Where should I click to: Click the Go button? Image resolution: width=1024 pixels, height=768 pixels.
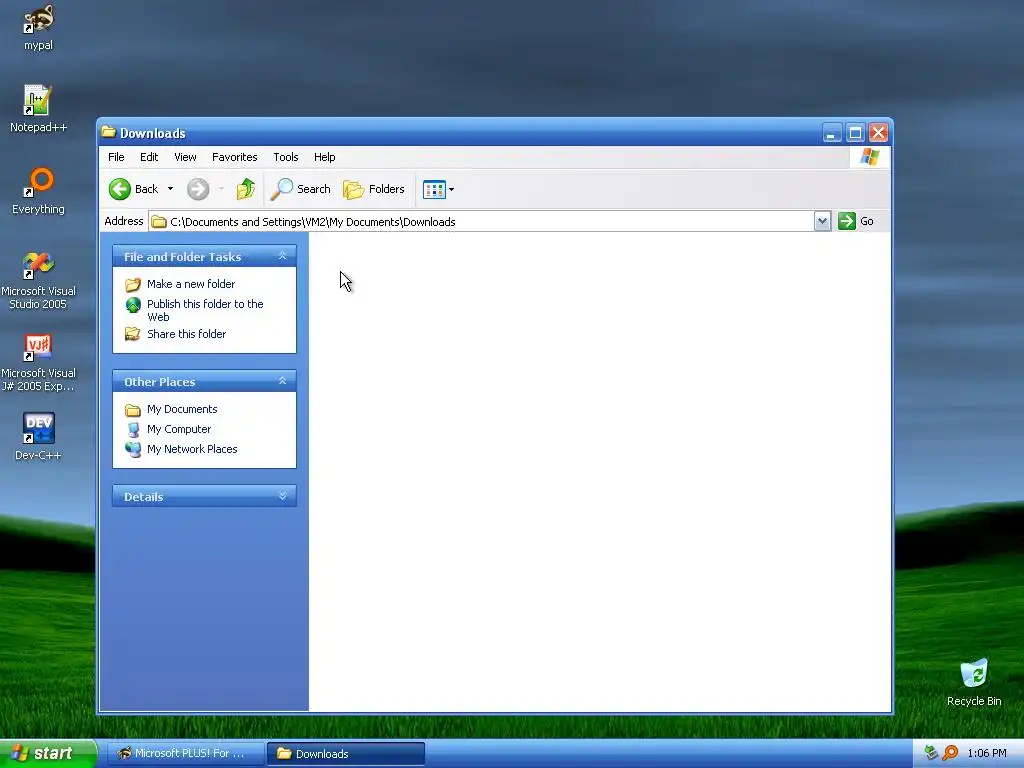point(856,221)
